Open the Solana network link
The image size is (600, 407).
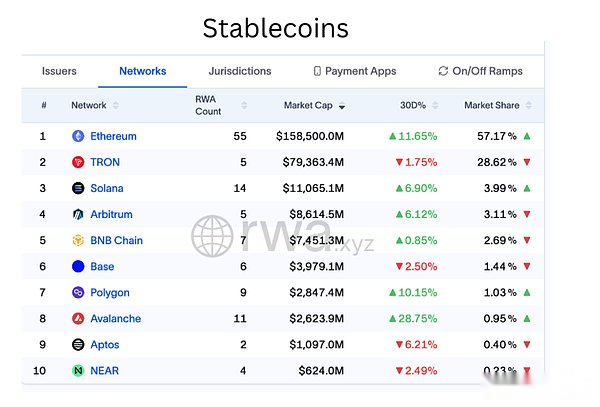point(107,188)
